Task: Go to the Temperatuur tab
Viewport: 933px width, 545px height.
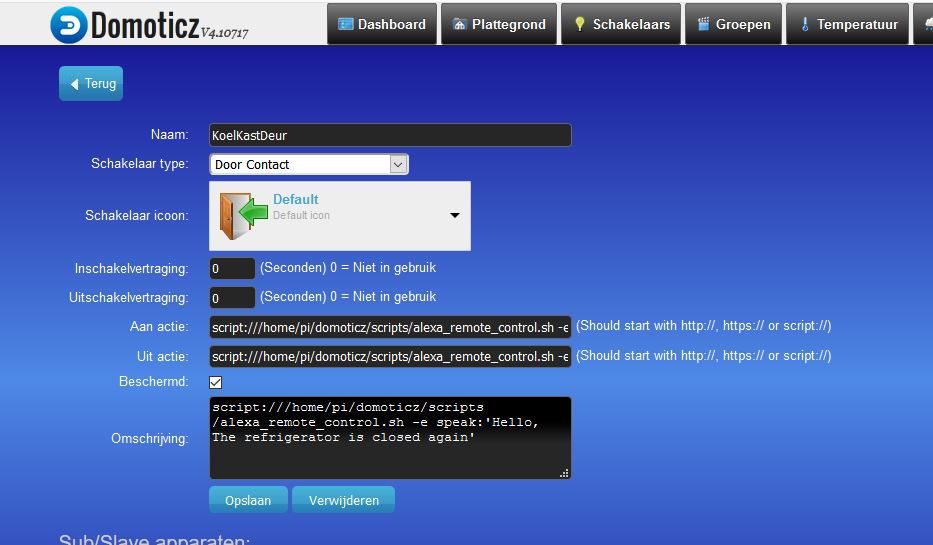Action: (848, 24)
